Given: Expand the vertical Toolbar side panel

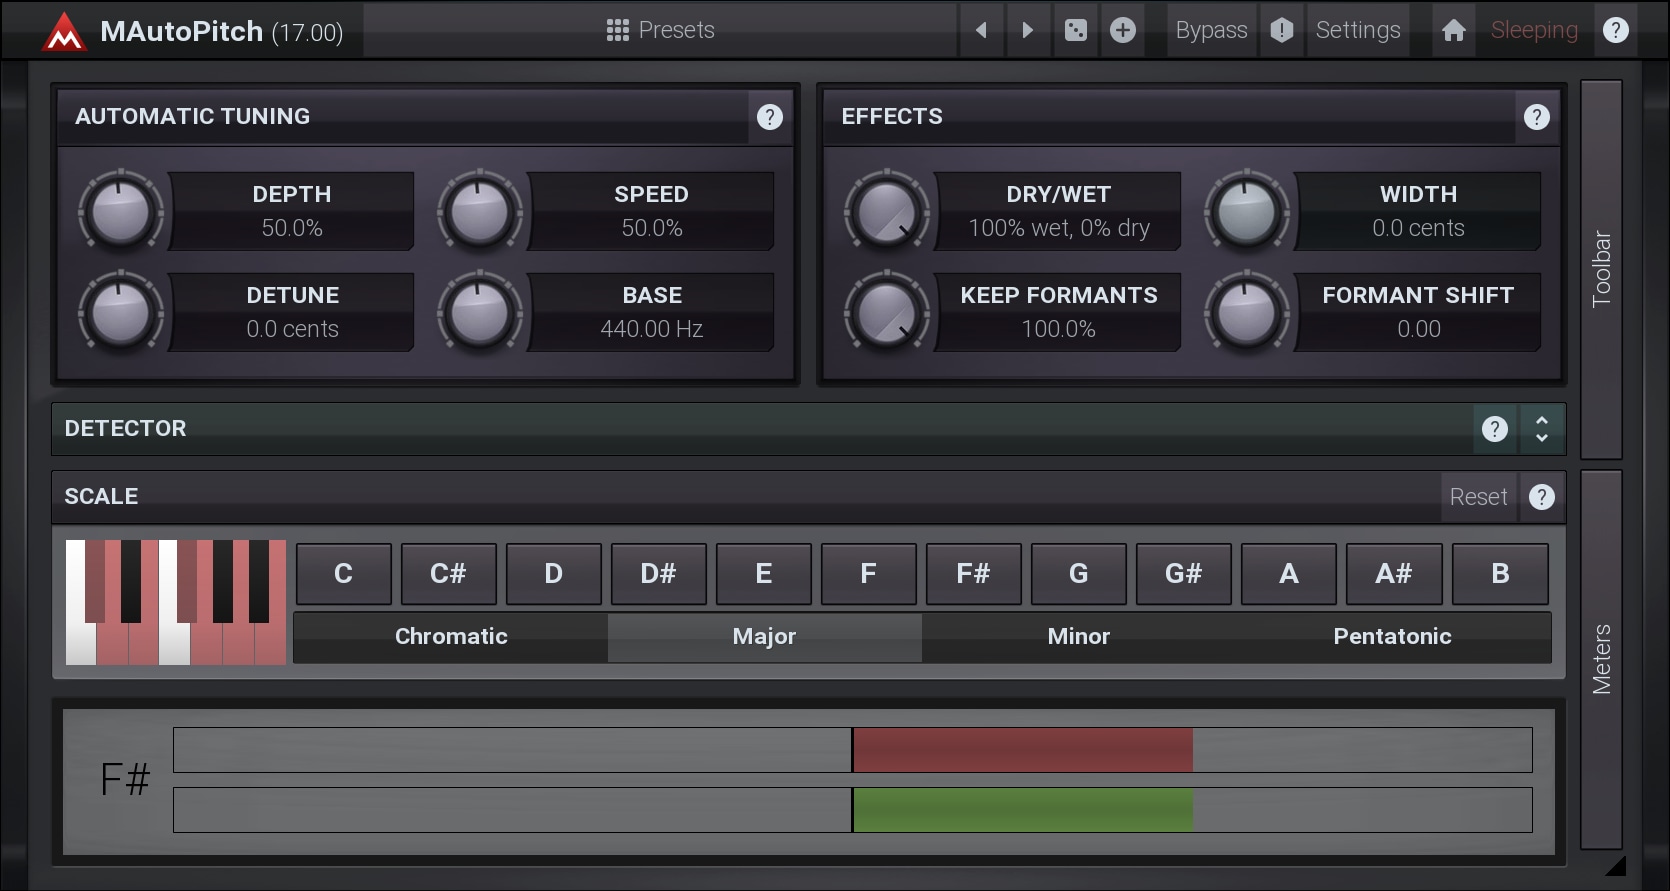Looking at the screenshot, I should 1601,268.
